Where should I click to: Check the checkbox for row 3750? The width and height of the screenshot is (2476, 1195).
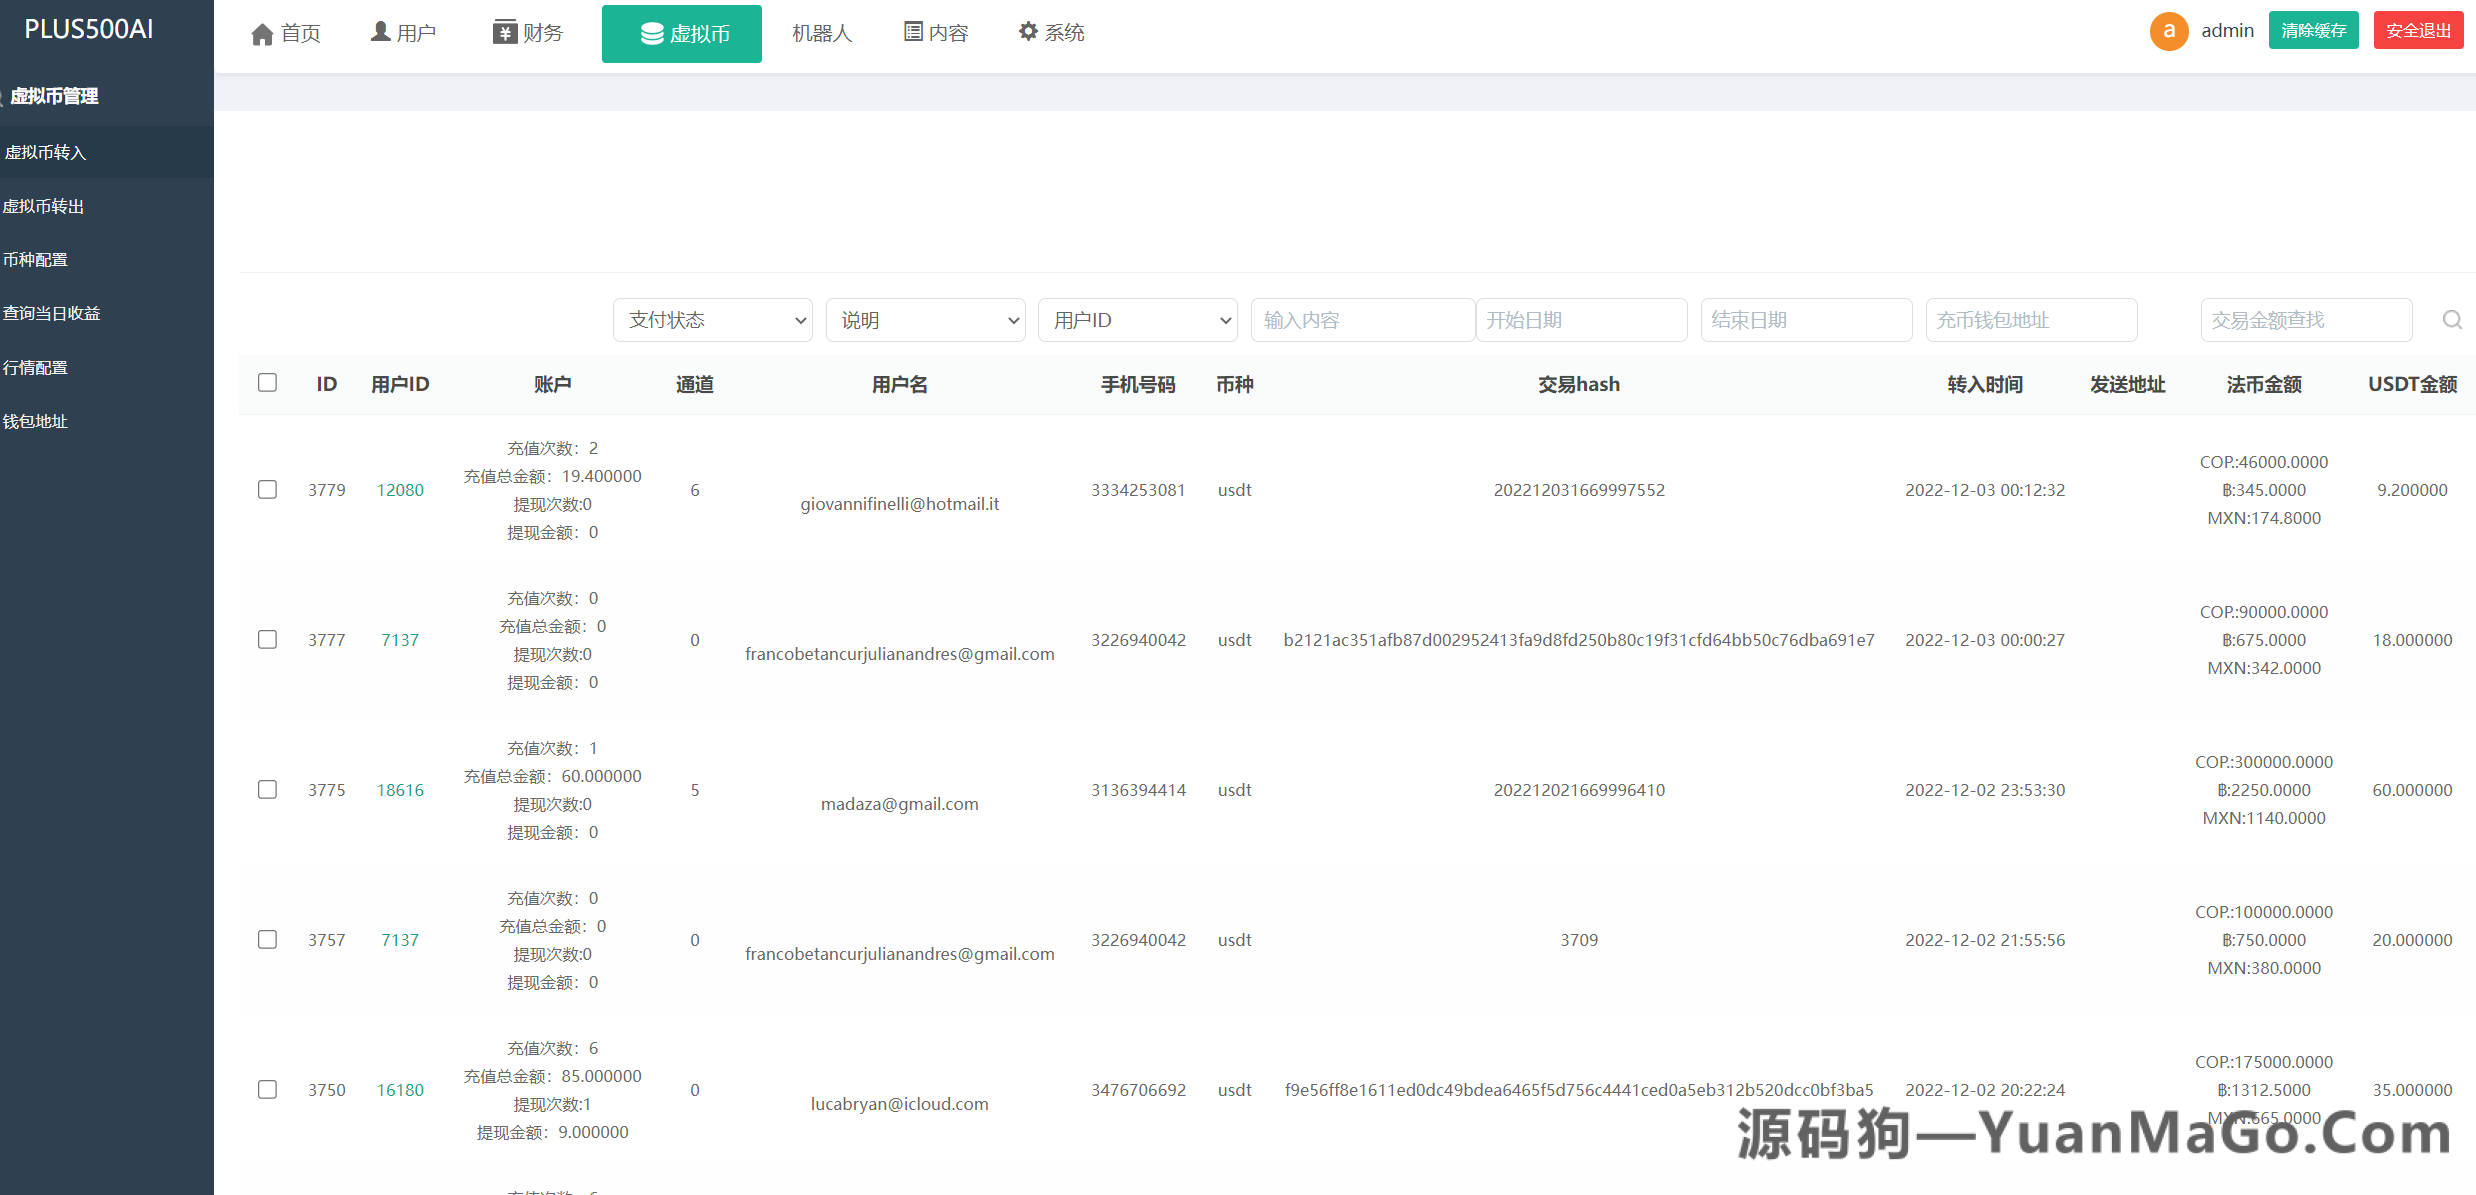[267, 1089]
